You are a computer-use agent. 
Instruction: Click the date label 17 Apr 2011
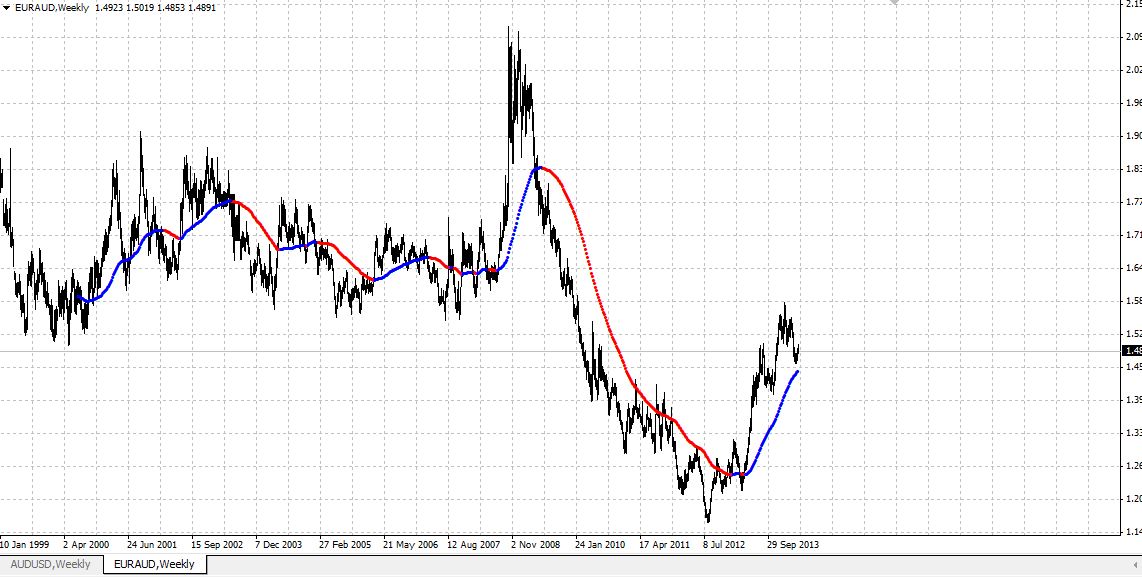[664, 543]
